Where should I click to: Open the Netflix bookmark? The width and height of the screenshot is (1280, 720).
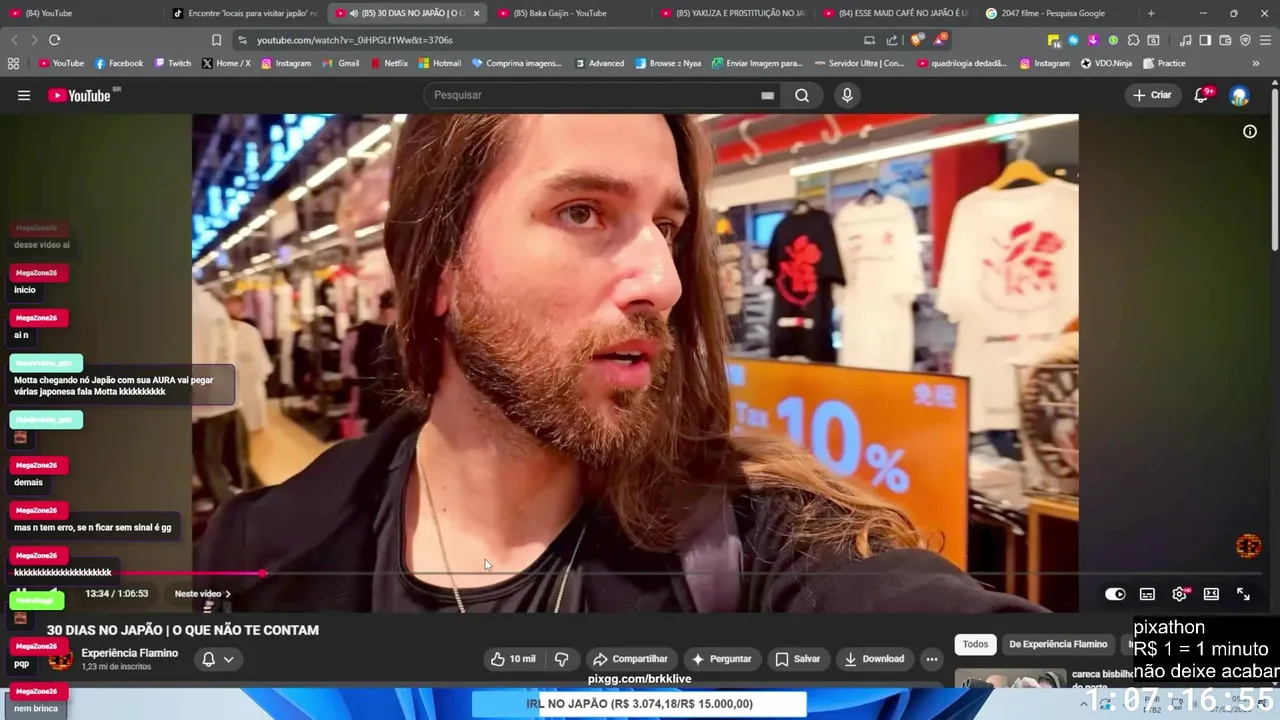389,63
